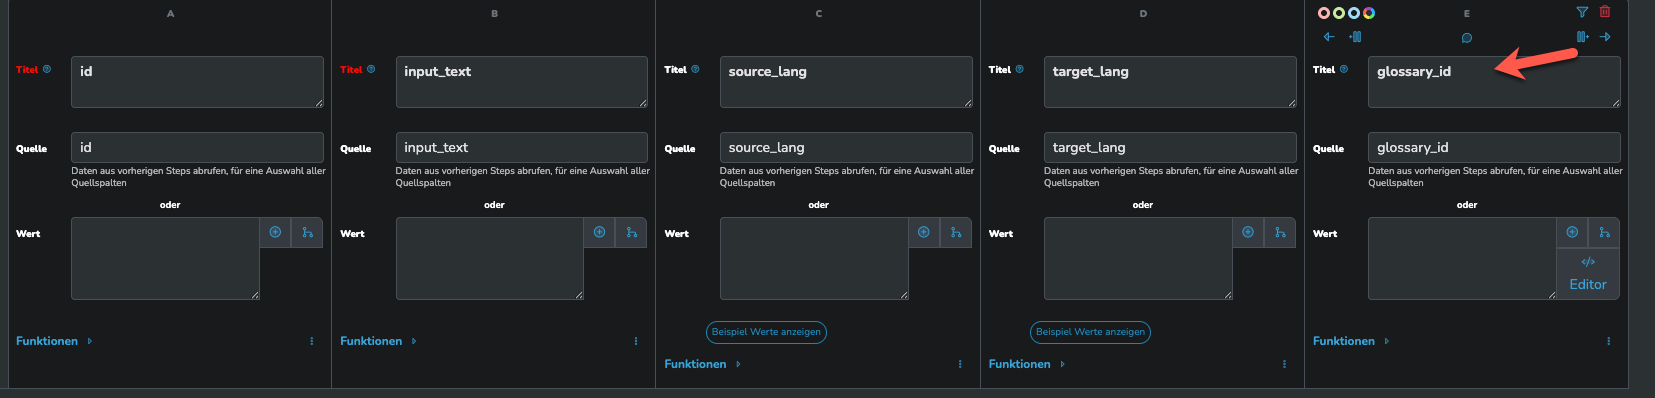Open the rainbow custom color picker in column E

point(1369,13)
